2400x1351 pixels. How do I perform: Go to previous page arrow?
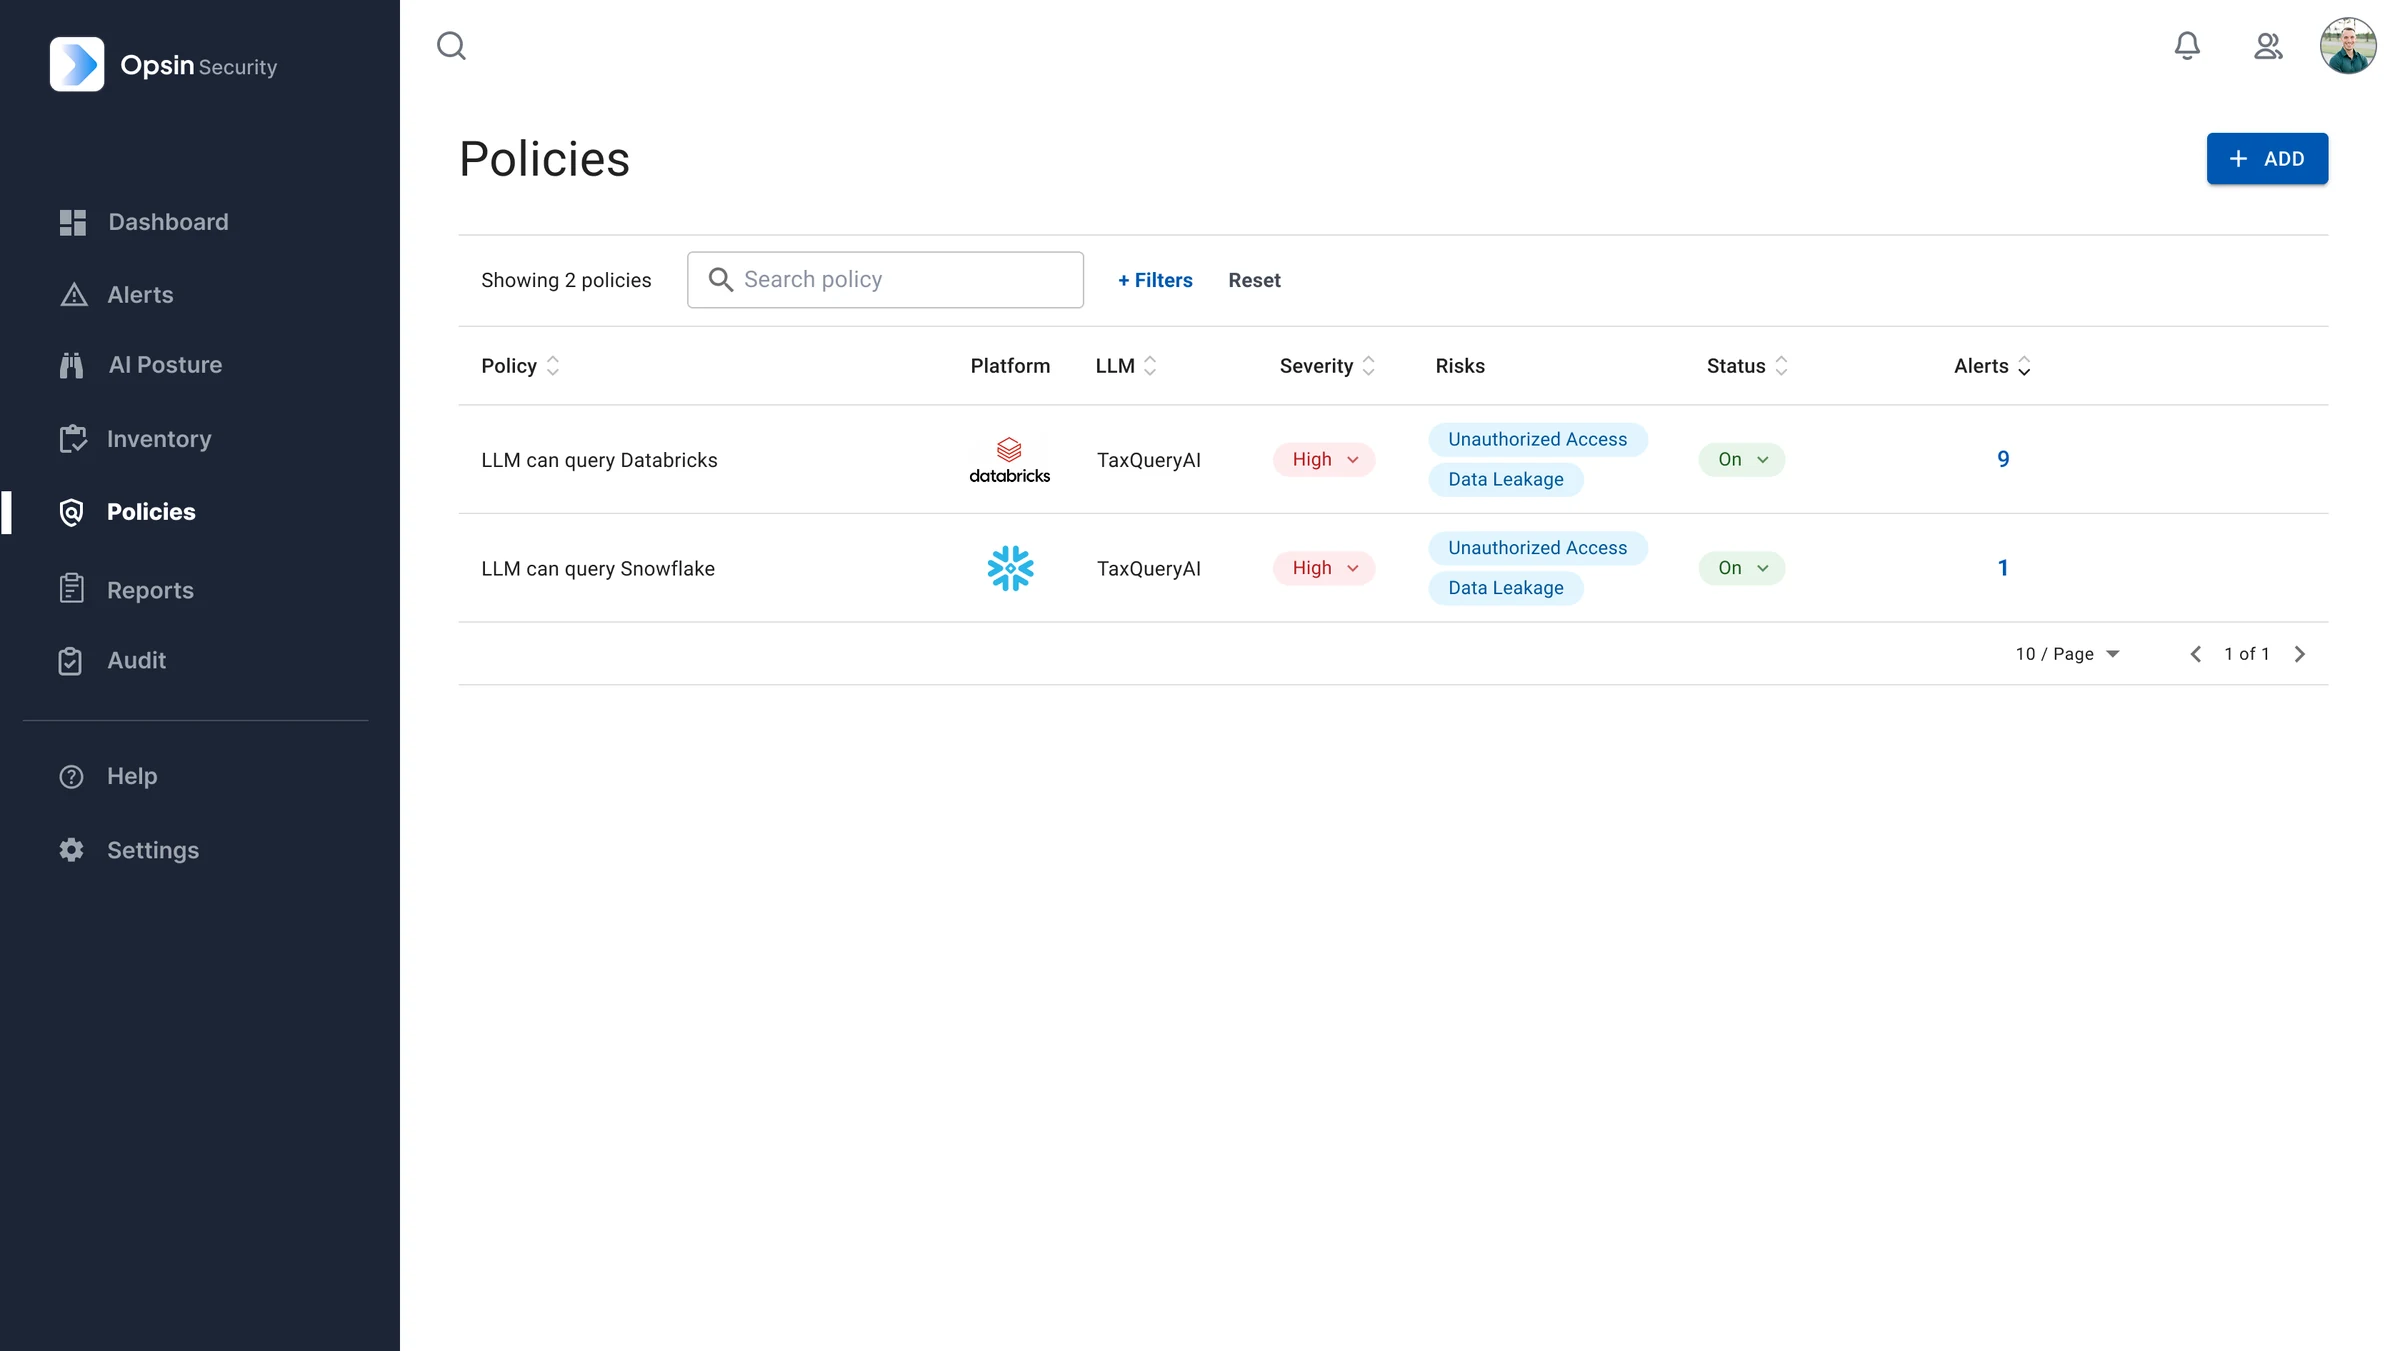click(2195, 654)
